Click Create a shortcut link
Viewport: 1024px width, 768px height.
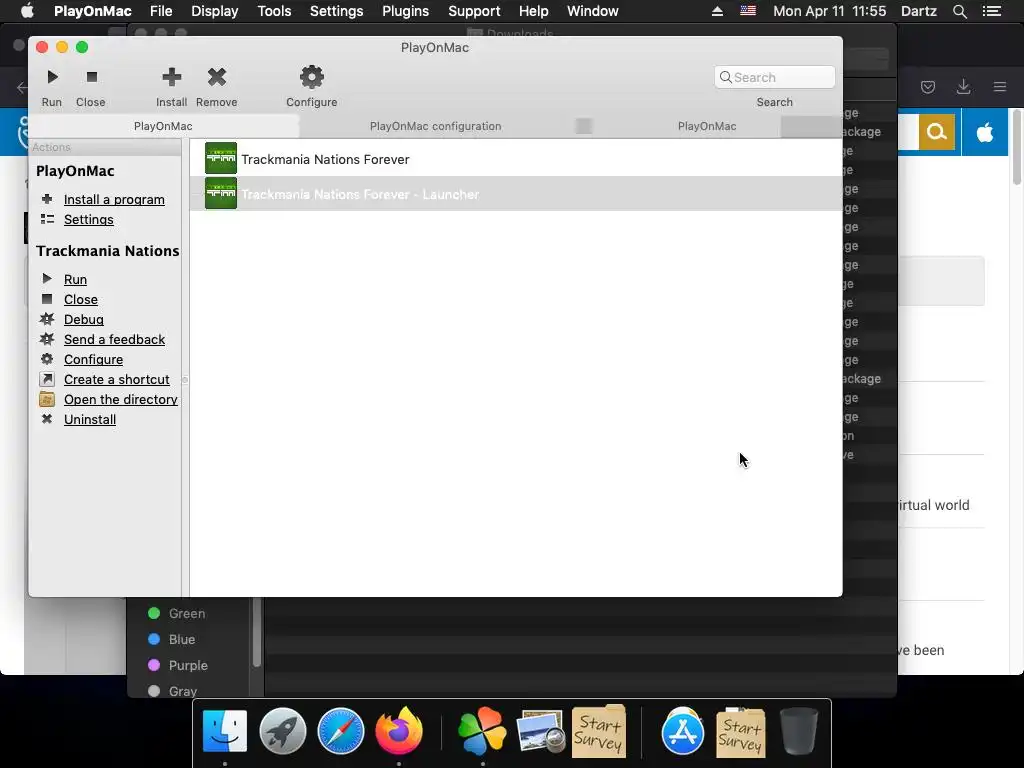click(116, 379)
